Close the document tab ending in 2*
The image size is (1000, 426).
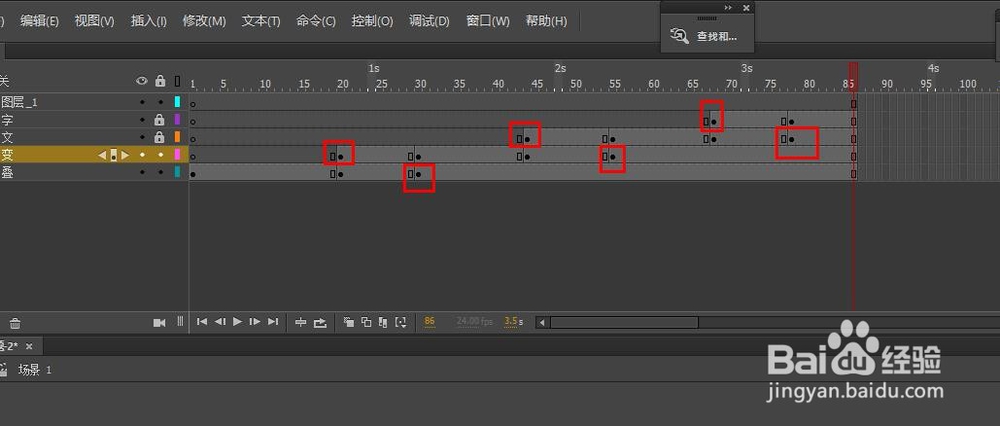(x=29, y=346)
